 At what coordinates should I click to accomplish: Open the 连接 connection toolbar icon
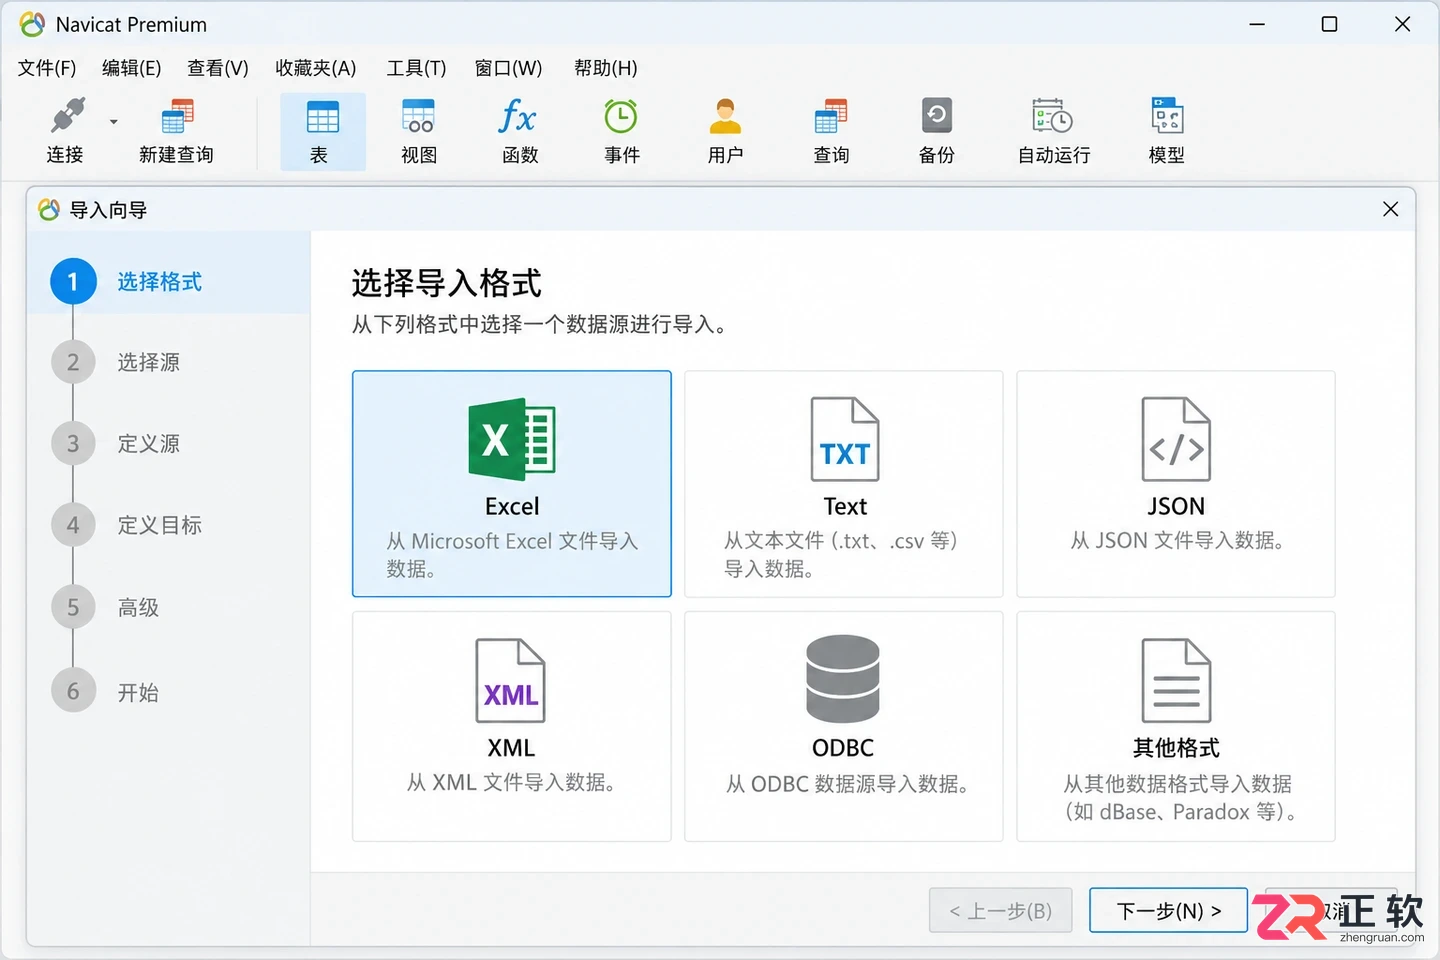[x=66, y=131]
